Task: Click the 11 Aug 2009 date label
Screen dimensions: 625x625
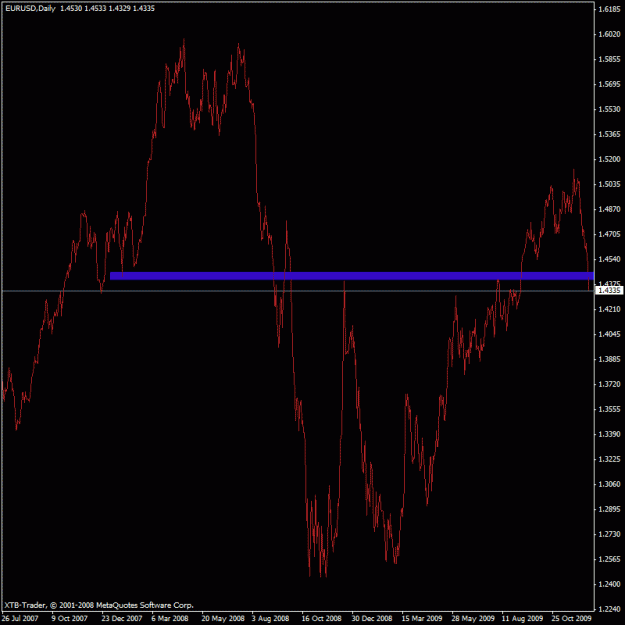Action: [522, 619]
